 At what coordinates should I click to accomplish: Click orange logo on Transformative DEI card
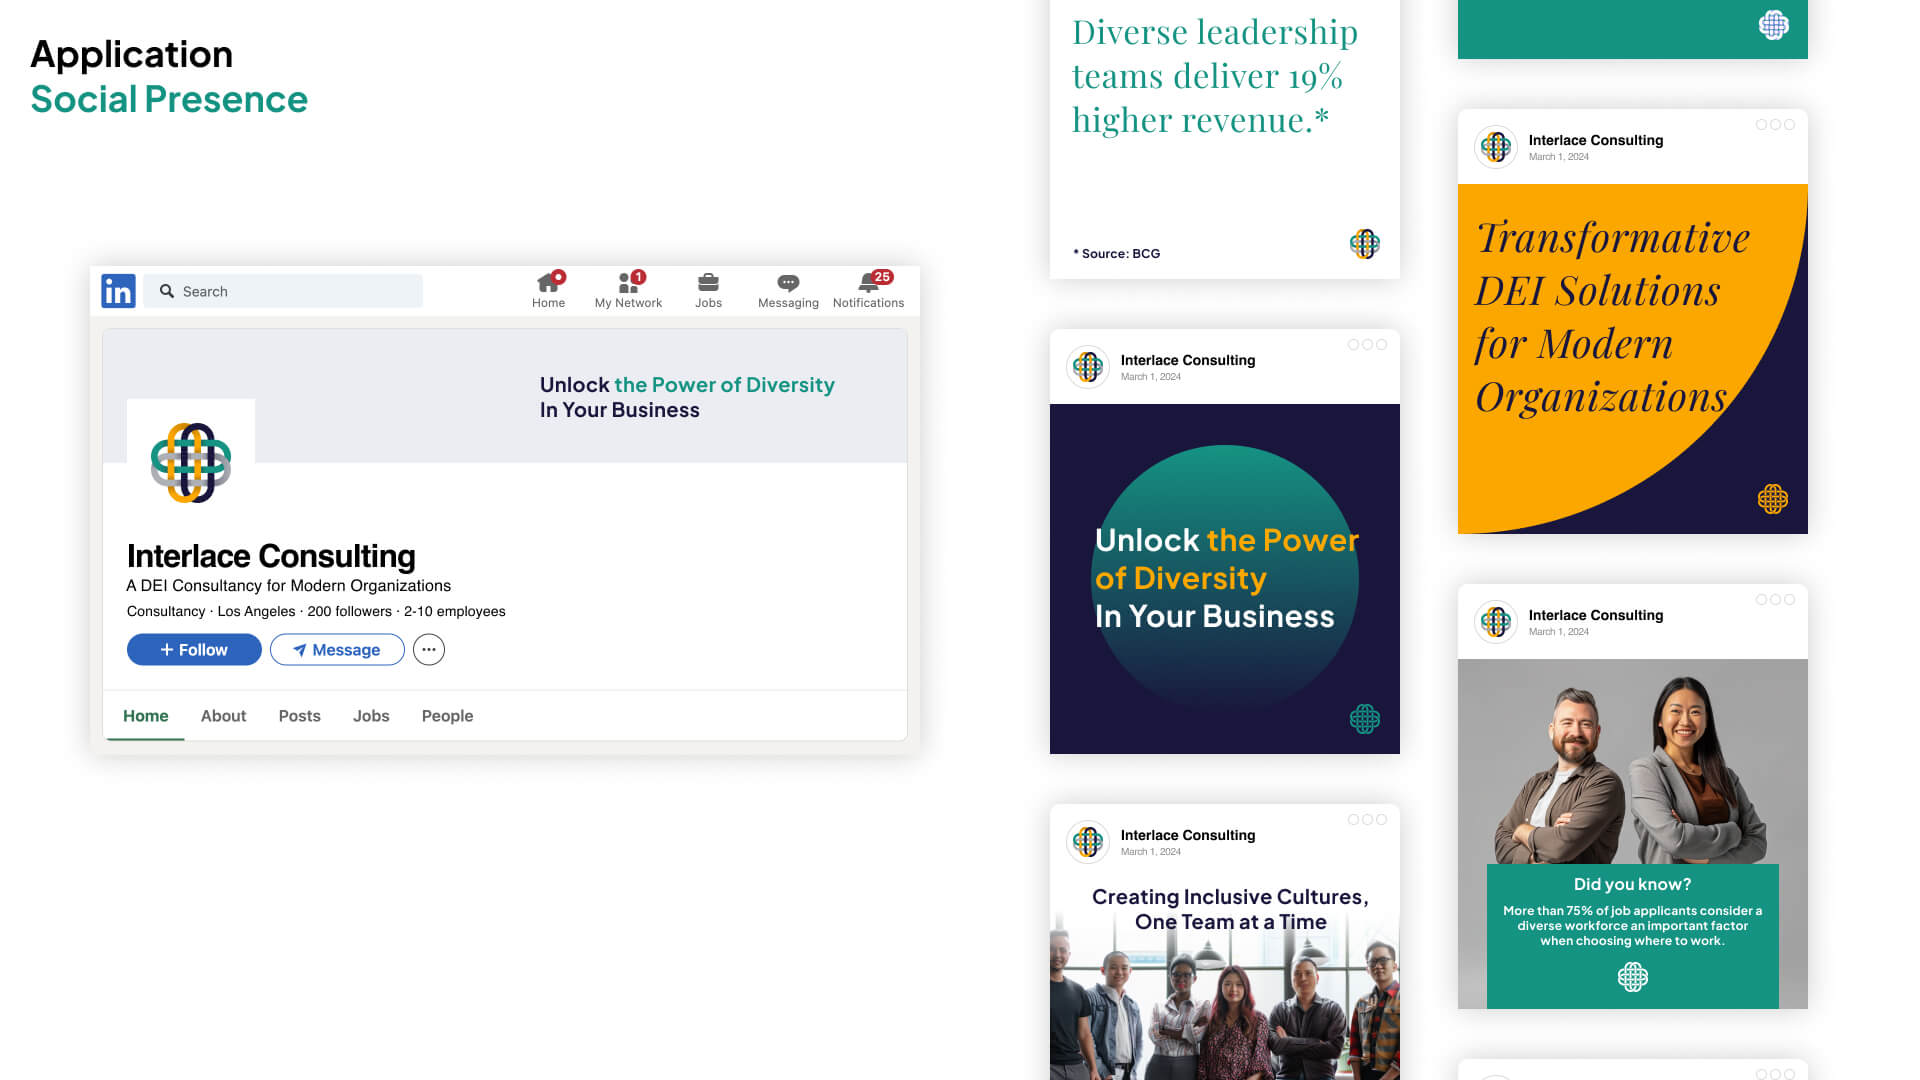(x=1773, y=499)
